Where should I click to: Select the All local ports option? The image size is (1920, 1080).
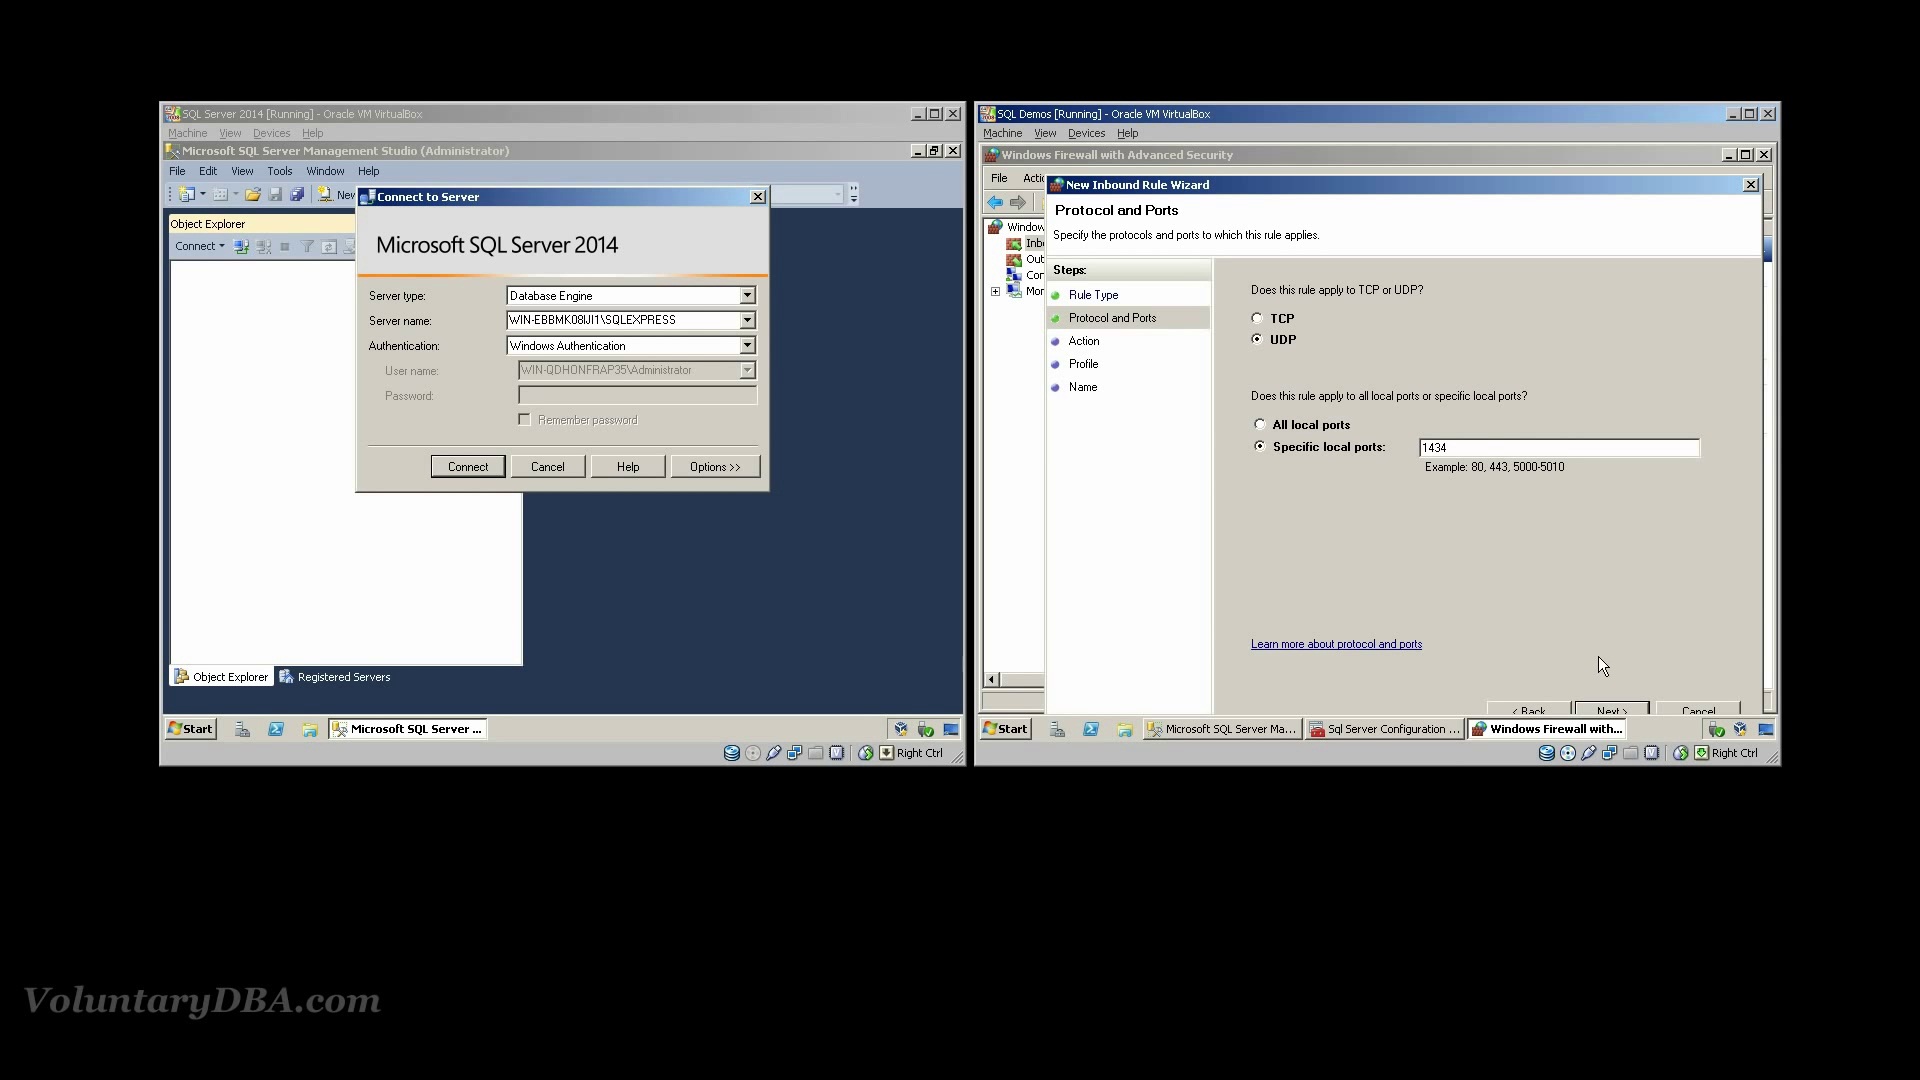click(x=1260, y=424)
